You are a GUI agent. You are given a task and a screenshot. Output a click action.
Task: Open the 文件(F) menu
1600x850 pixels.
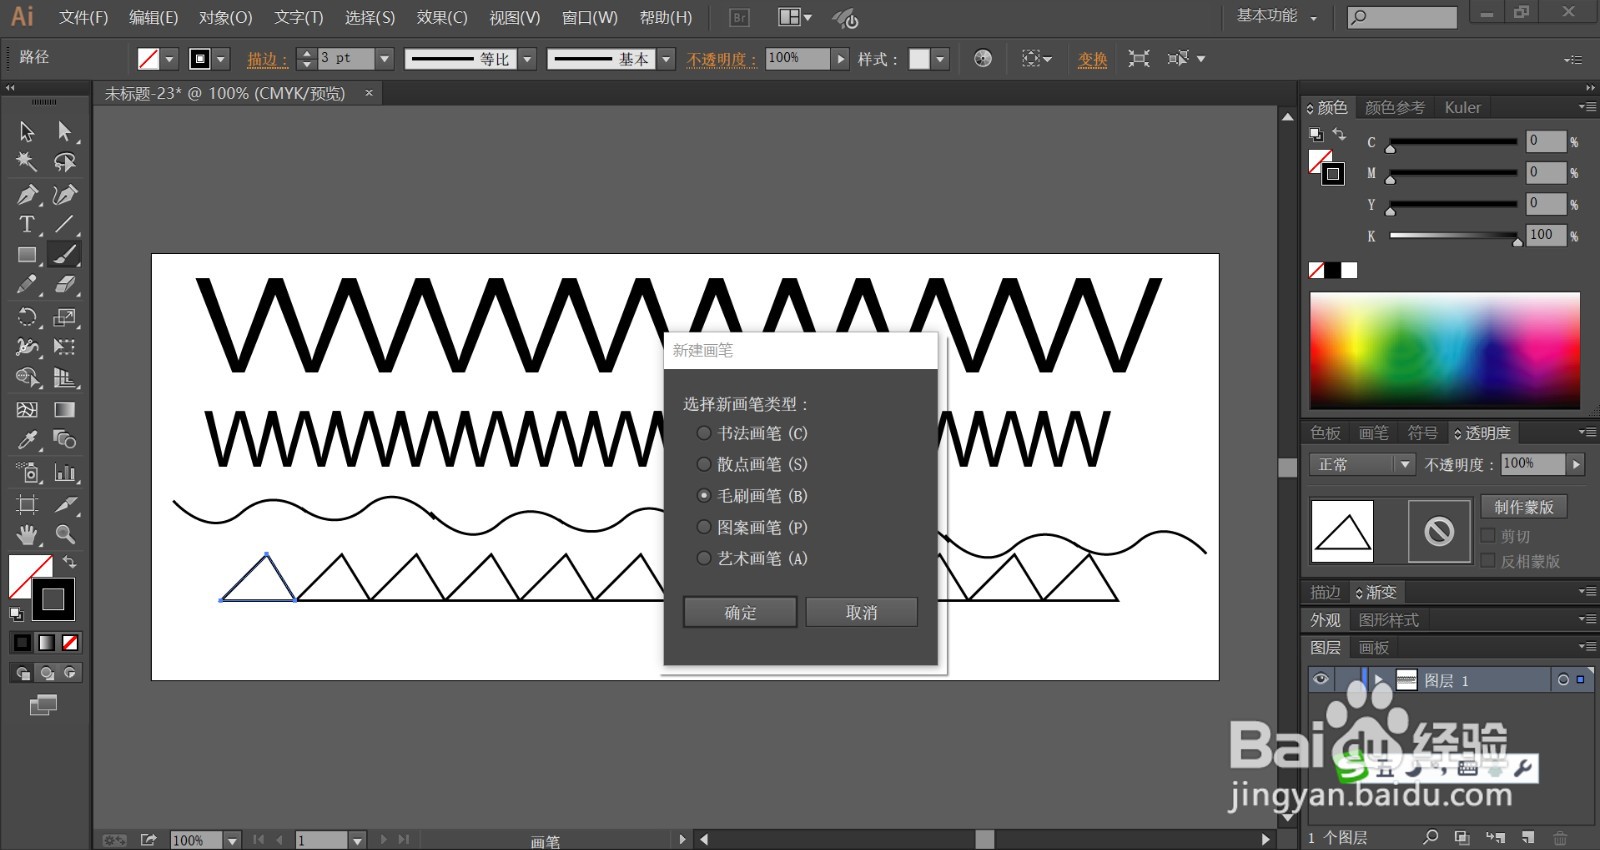point(83,17)
